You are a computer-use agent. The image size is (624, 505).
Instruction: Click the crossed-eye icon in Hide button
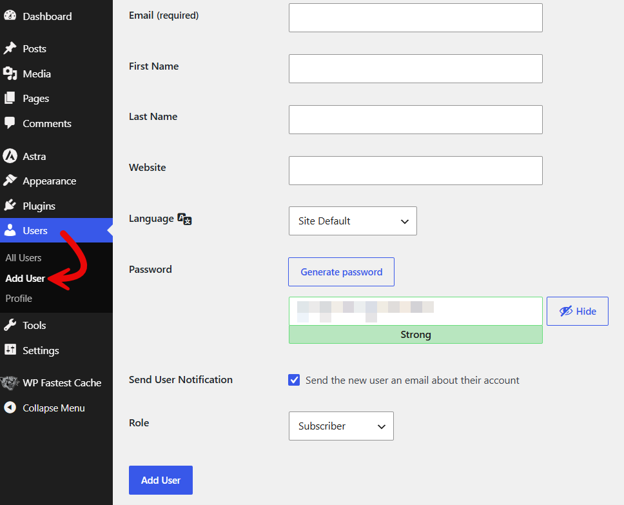pyautogui.click(x=566, y=311)
